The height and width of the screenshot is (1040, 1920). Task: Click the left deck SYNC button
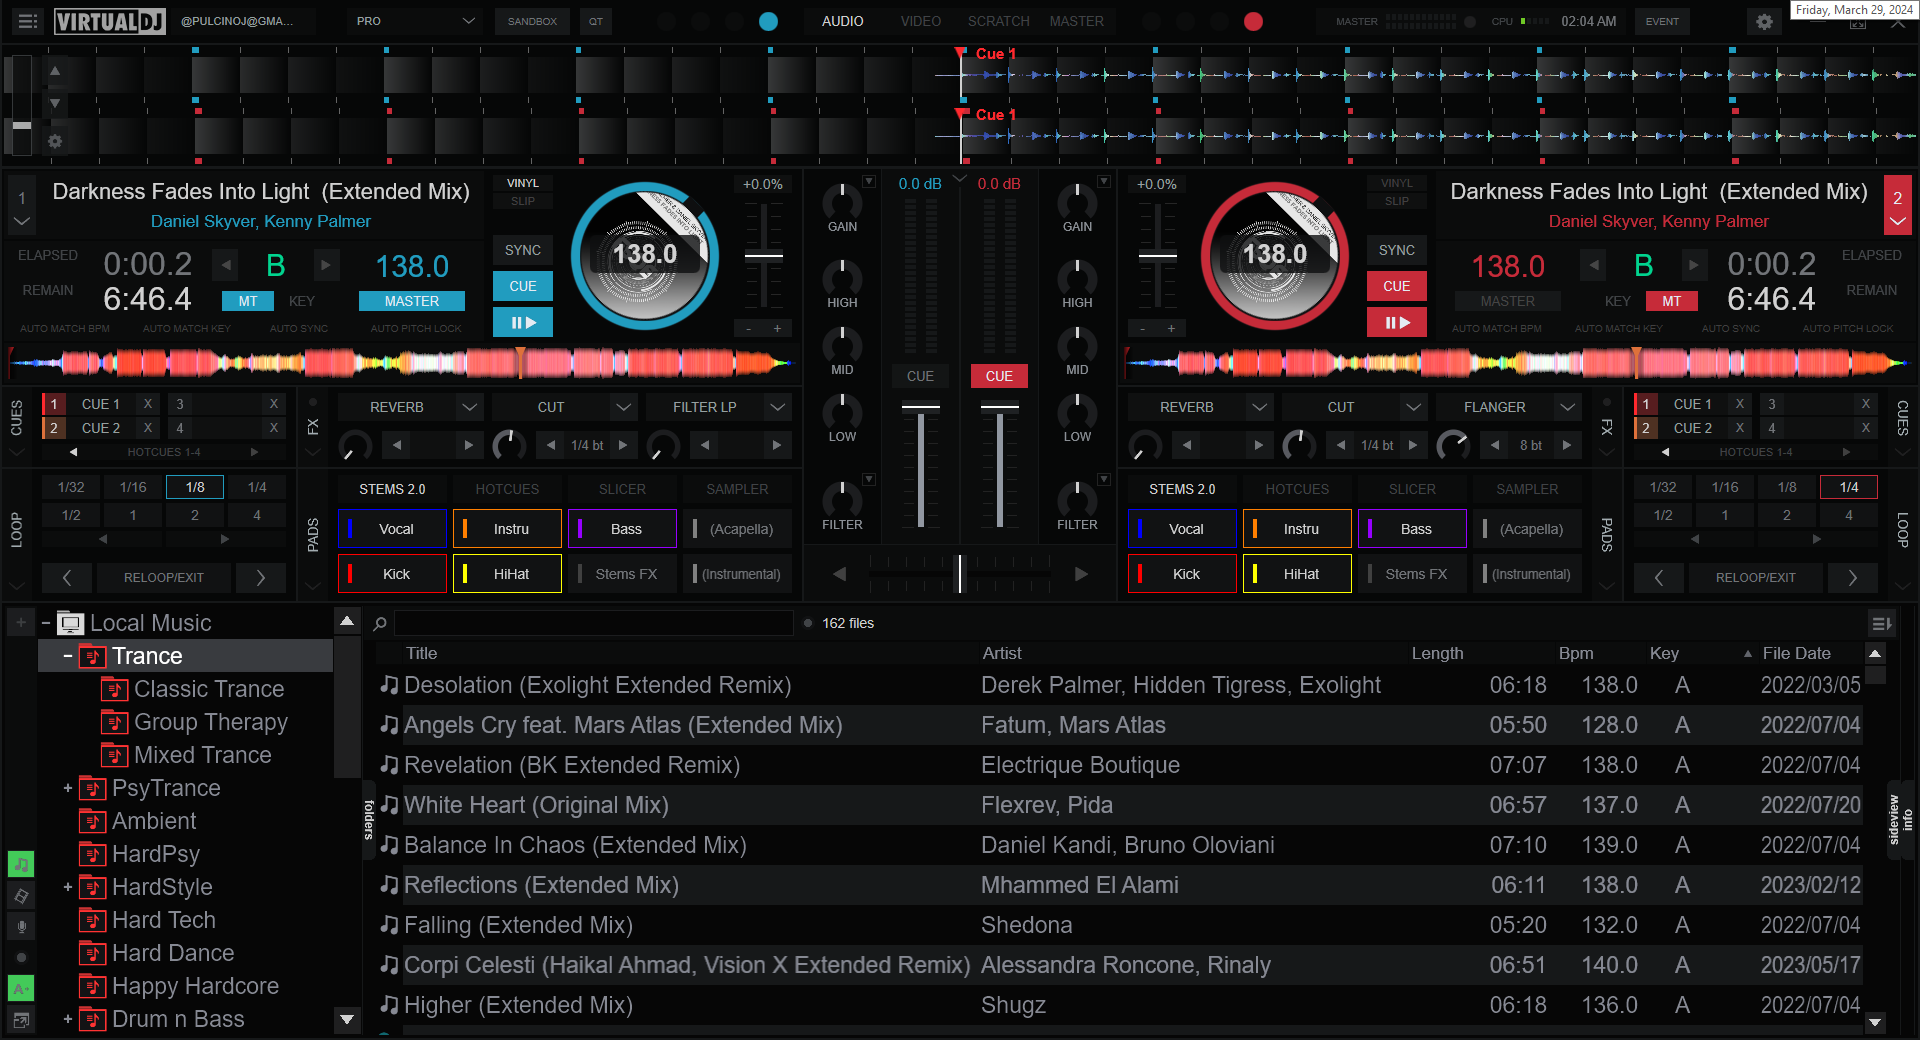[522, 250]
